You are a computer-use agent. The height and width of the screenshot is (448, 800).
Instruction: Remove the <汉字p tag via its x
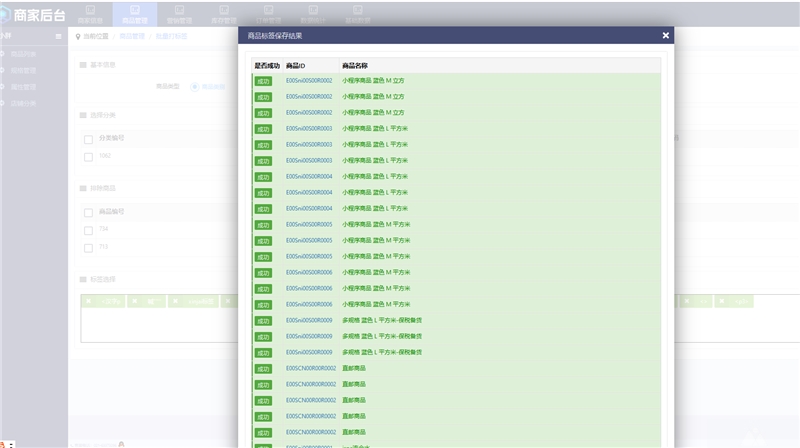coord(89,302)
